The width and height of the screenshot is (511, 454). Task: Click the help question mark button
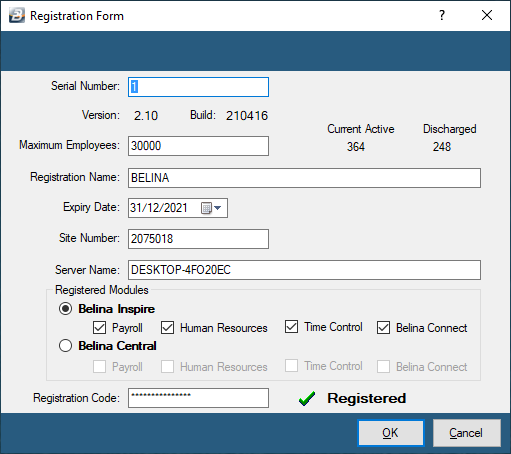[442, 15]
